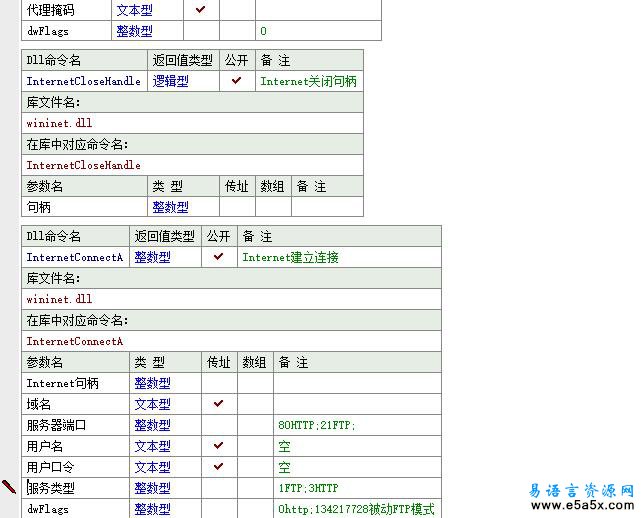The image size is (643, 518).
Task: Click 文本型 type in 代理掩码 row
Action: [x=135, y=10]
